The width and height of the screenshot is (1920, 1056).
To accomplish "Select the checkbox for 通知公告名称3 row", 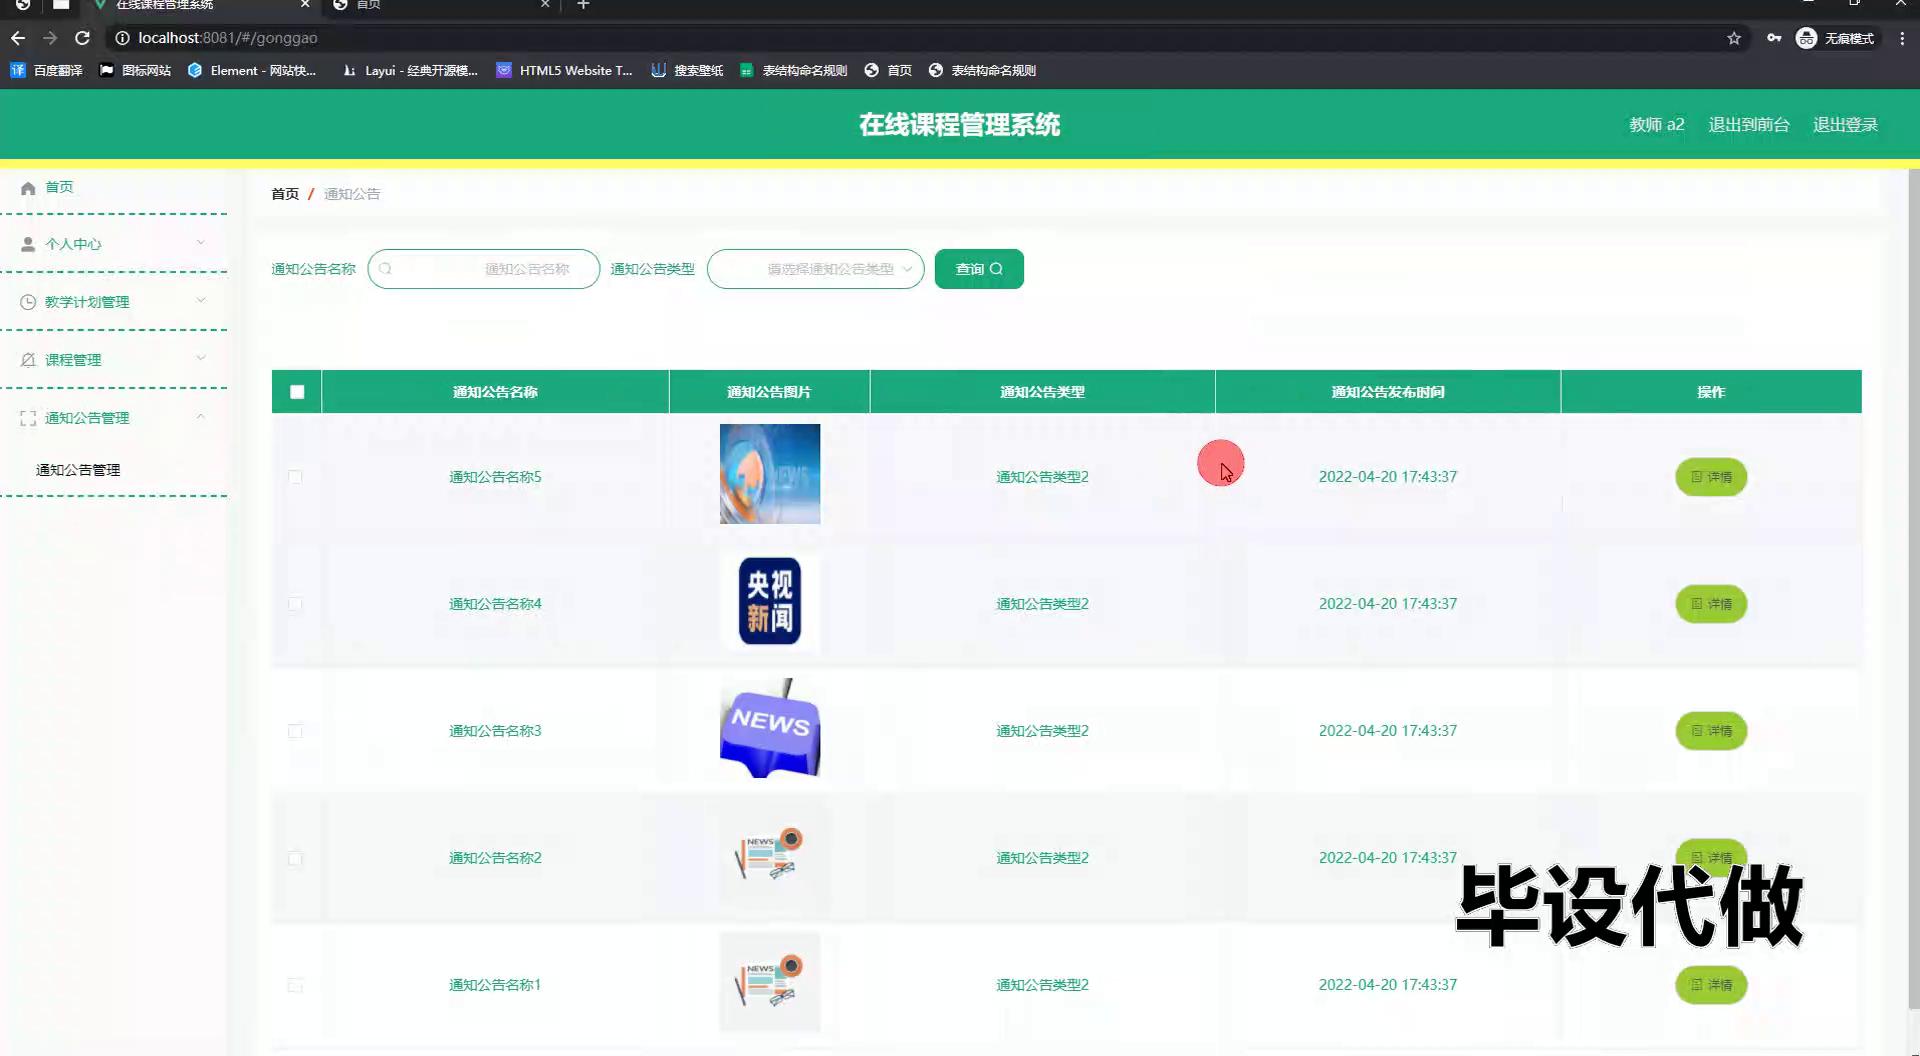I will coord(295,731).
